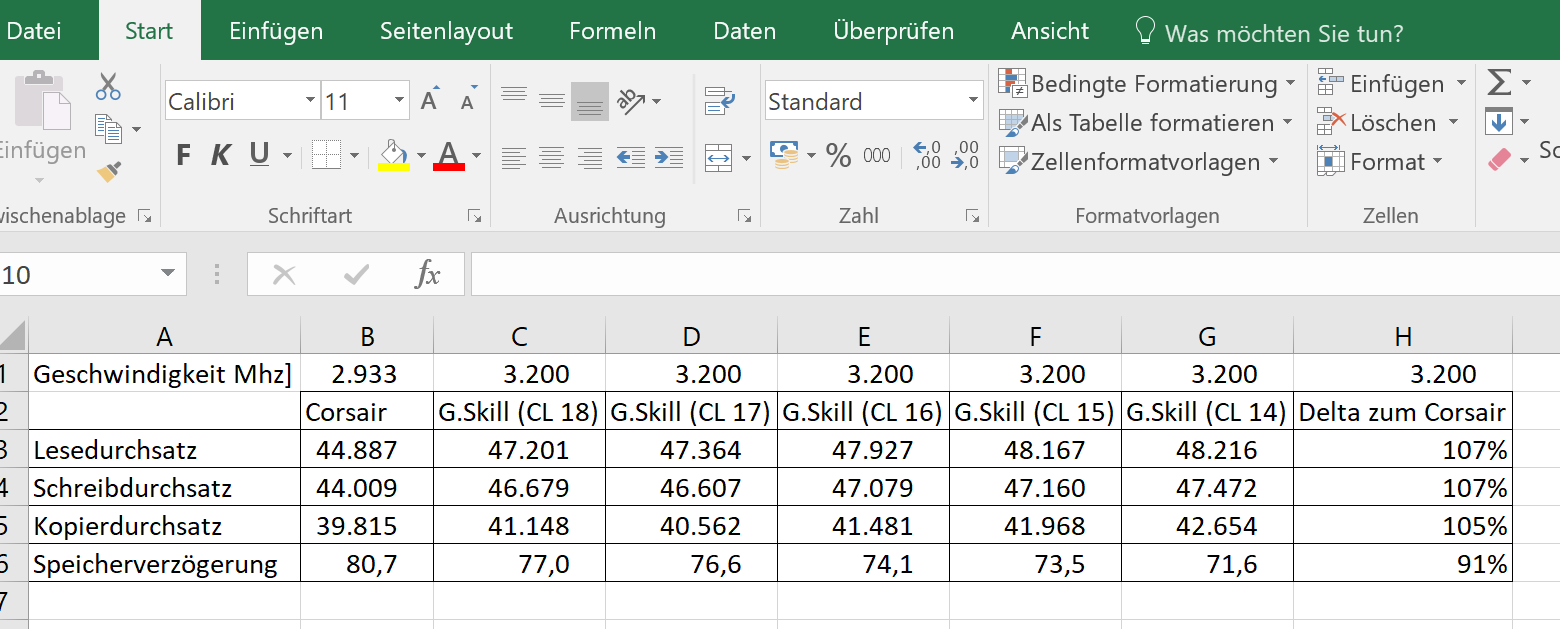Viewport: 1560px width, 629px height.
Task: Increase indent icon
Action: tap(668, 157)
